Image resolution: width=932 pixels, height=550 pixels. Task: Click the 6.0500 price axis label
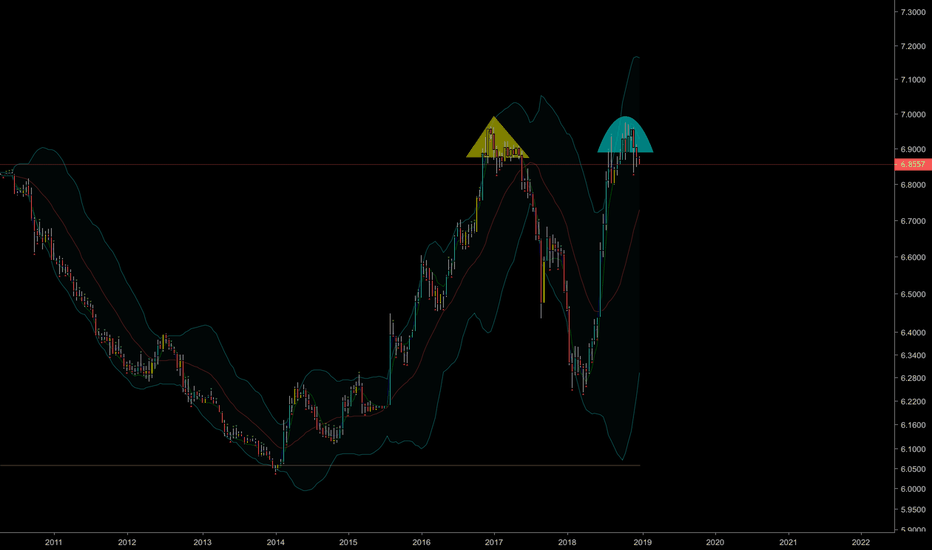click(x=913, y=469)
